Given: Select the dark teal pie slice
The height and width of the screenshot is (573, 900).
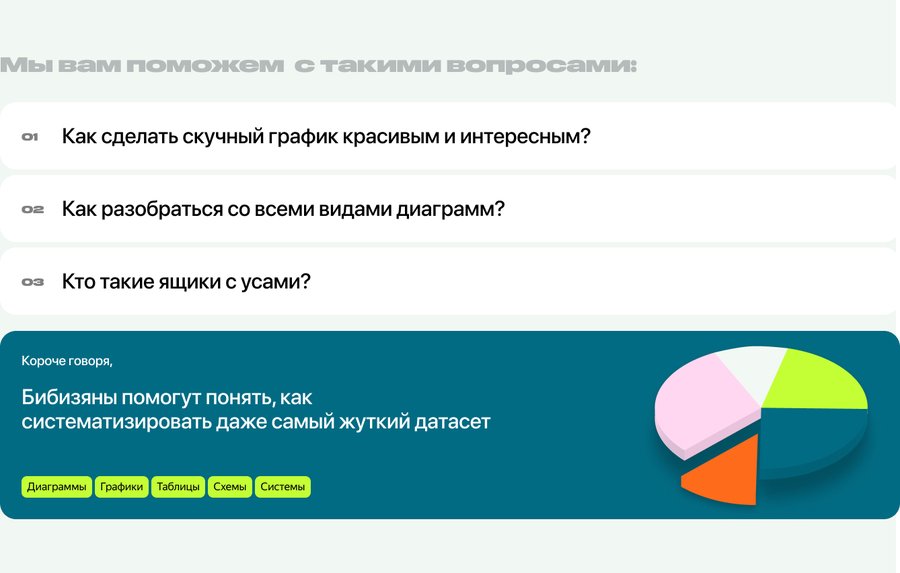Looking at the screenshot, I should click(x=810, y=435).
